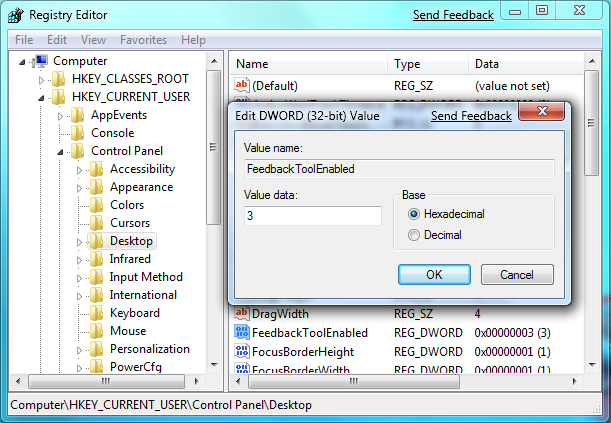Click the FocusBorderHeight DWORD icon
This screenshot has height=423, width=611.
242,351
